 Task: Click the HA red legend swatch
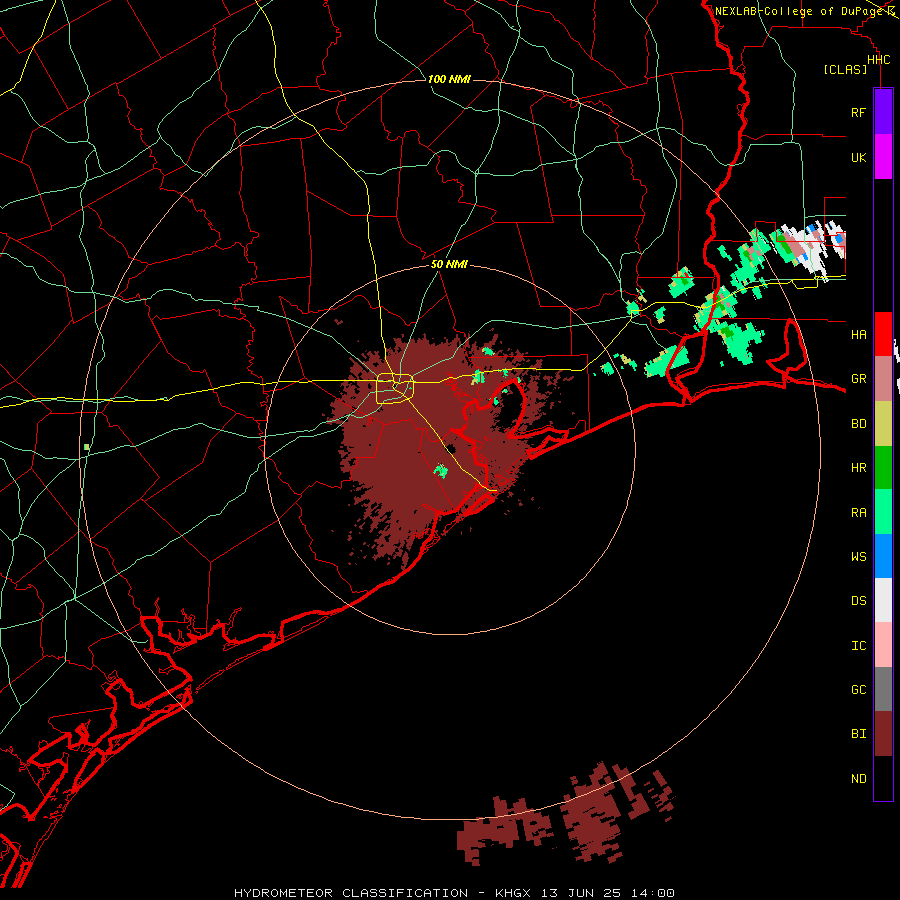(883, 334)
